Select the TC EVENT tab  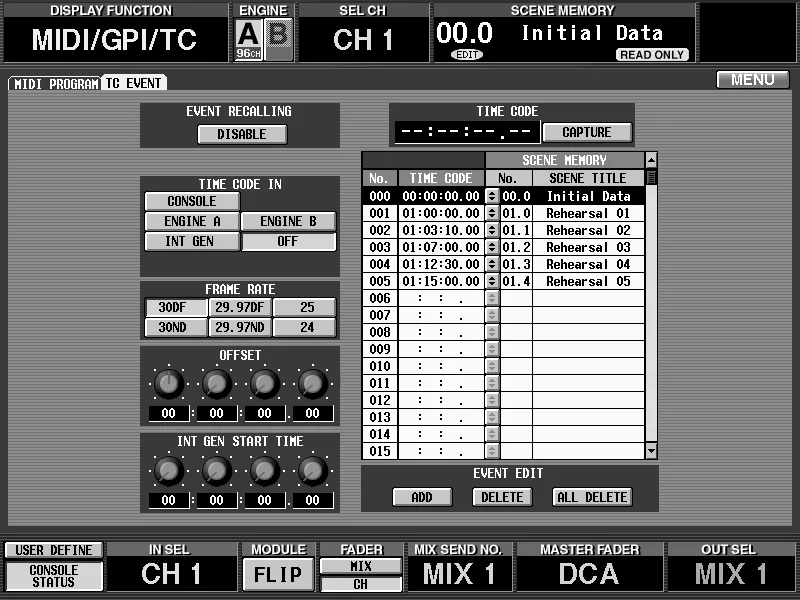point(134,83)
